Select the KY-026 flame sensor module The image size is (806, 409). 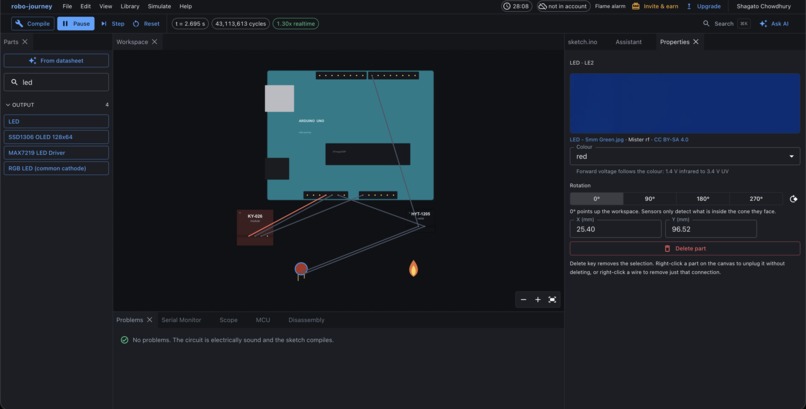tap(255, 228)
